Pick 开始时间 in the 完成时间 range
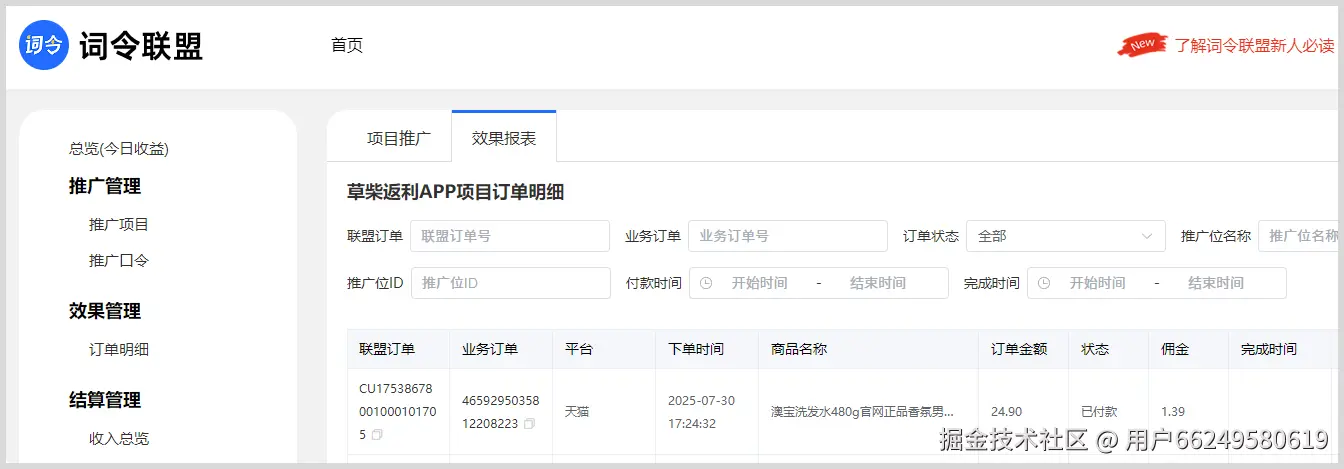The height and width of the screenshot is (469, 1344). [1097, 283]
